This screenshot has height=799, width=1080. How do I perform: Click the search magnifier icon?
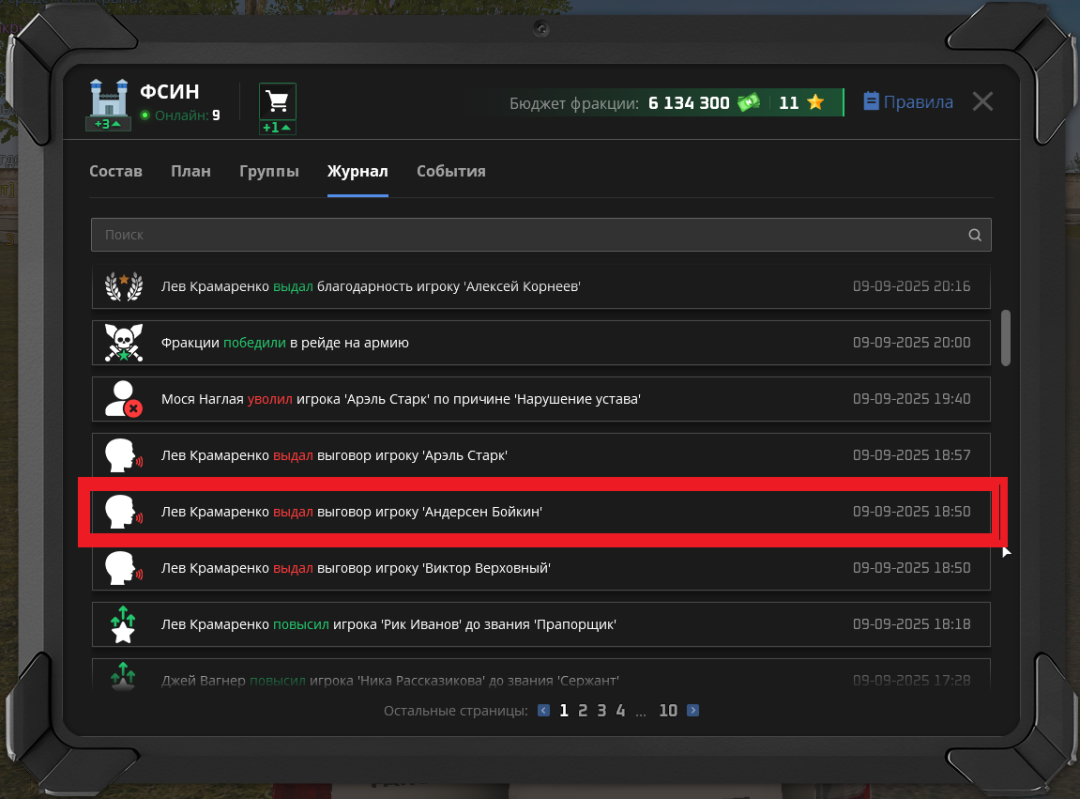(974, 235)
